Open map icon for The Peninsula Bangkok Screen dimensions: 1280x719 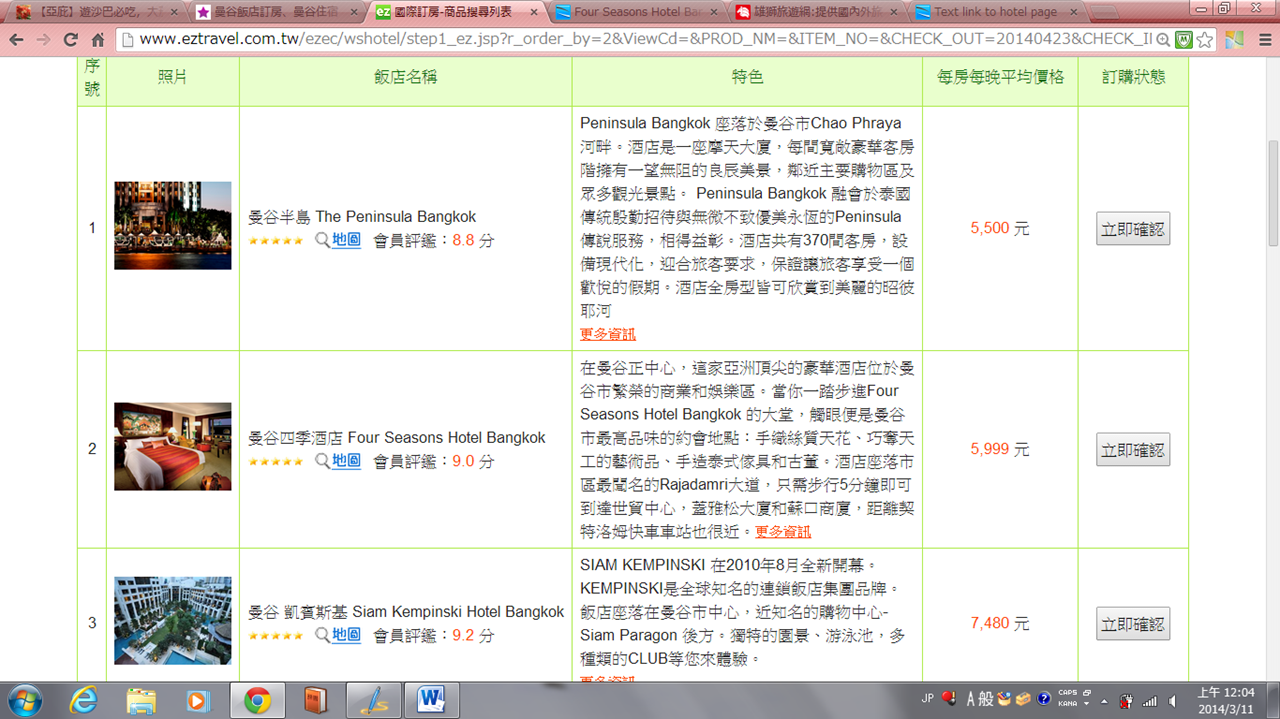(x=322, y=240)
